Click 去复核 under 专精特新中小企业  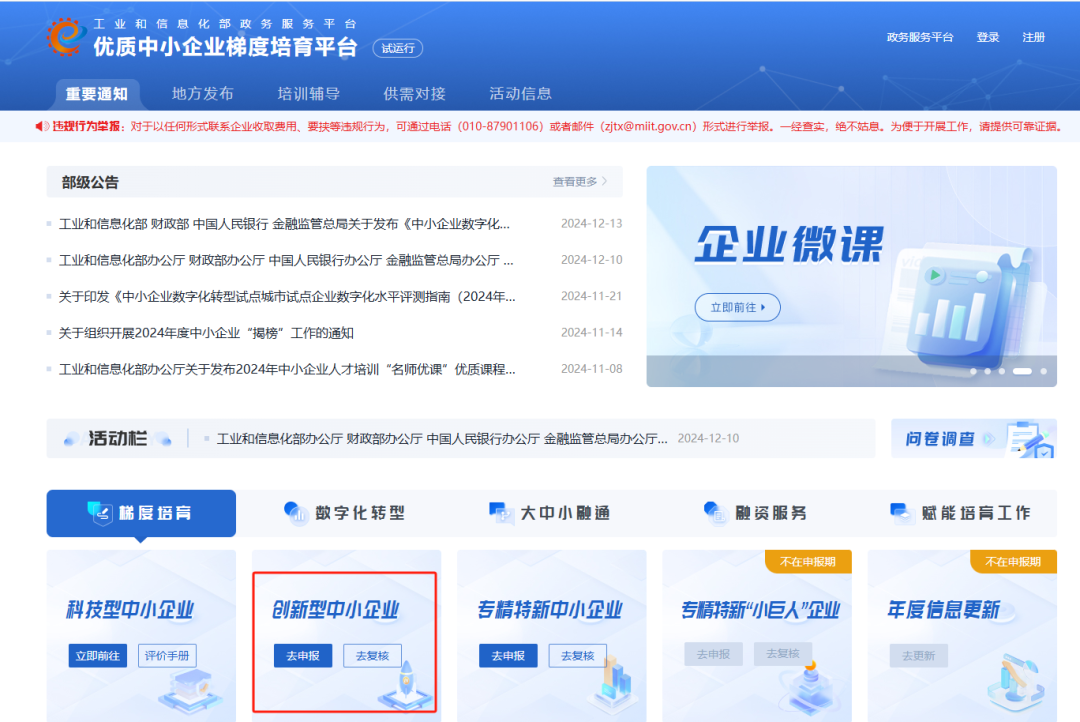pyautogui.click(x=577, y=656)
